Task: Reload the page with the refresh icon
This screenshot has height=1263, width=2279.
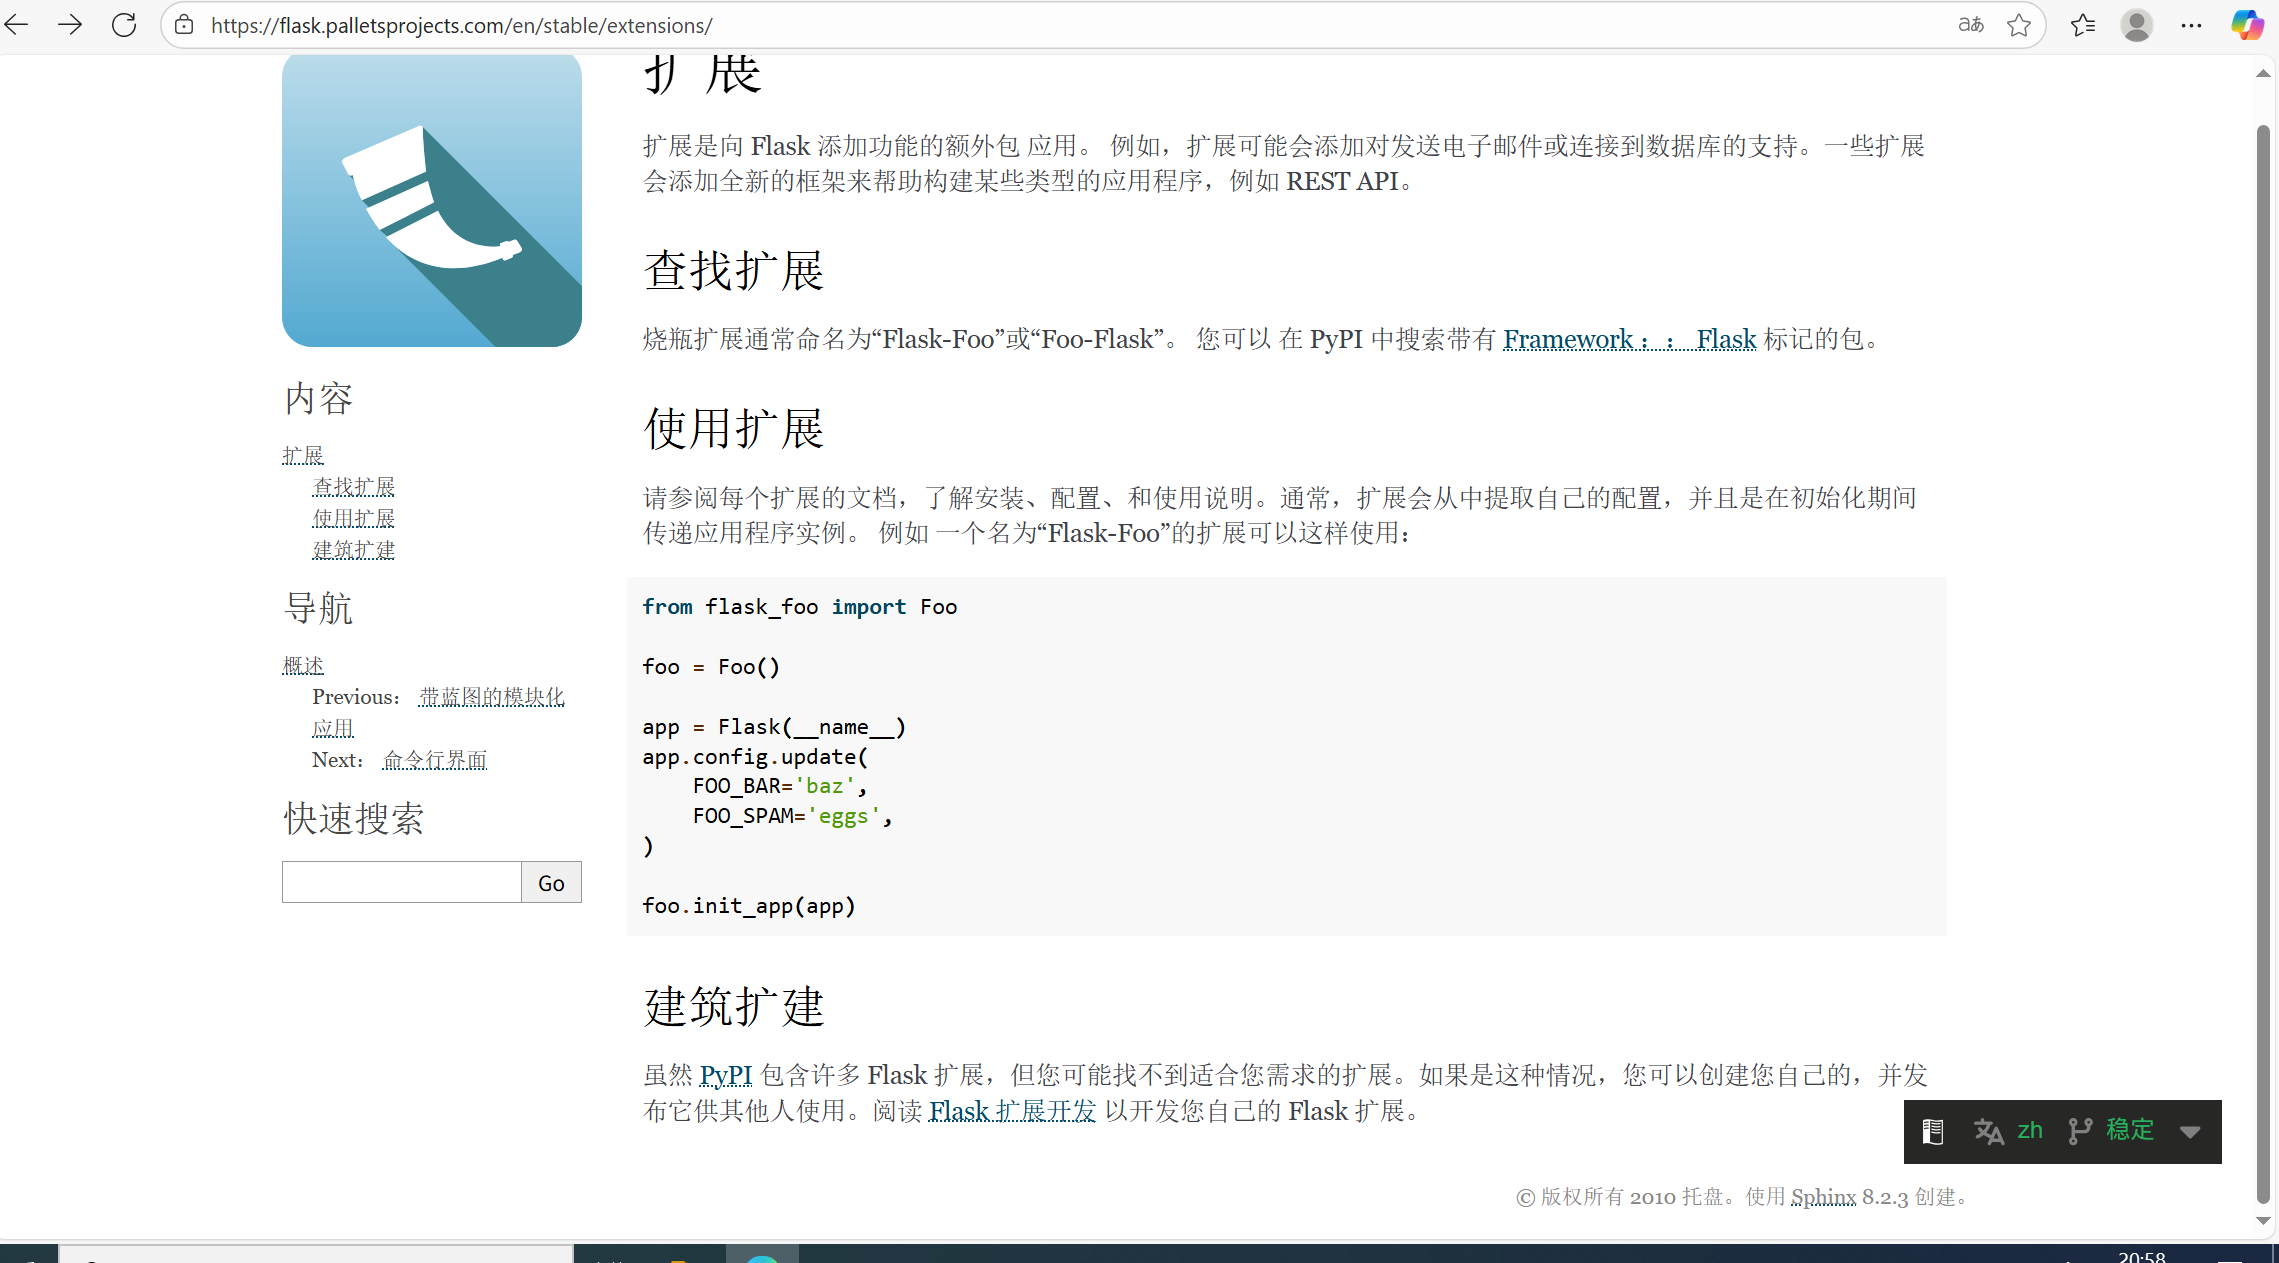Action: 124,25
